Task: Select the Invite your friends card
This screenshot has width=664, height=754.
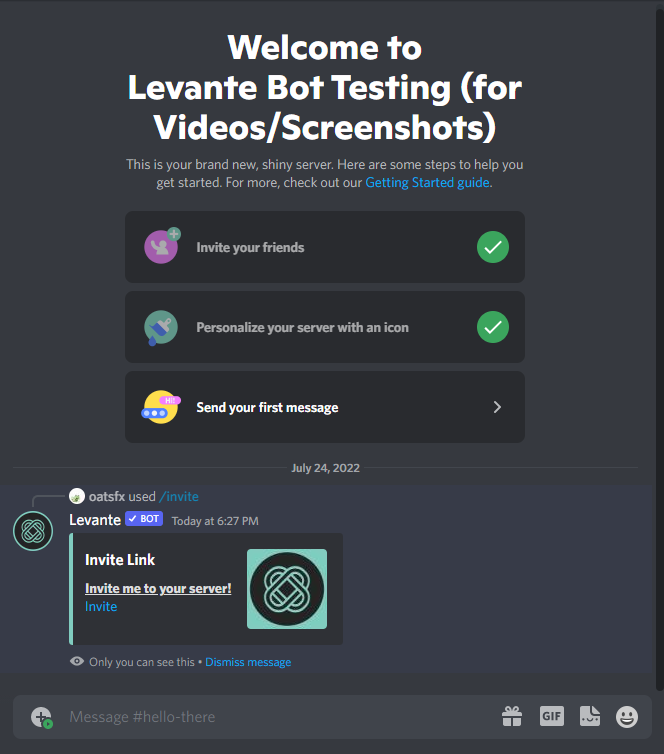Action: 325,247
